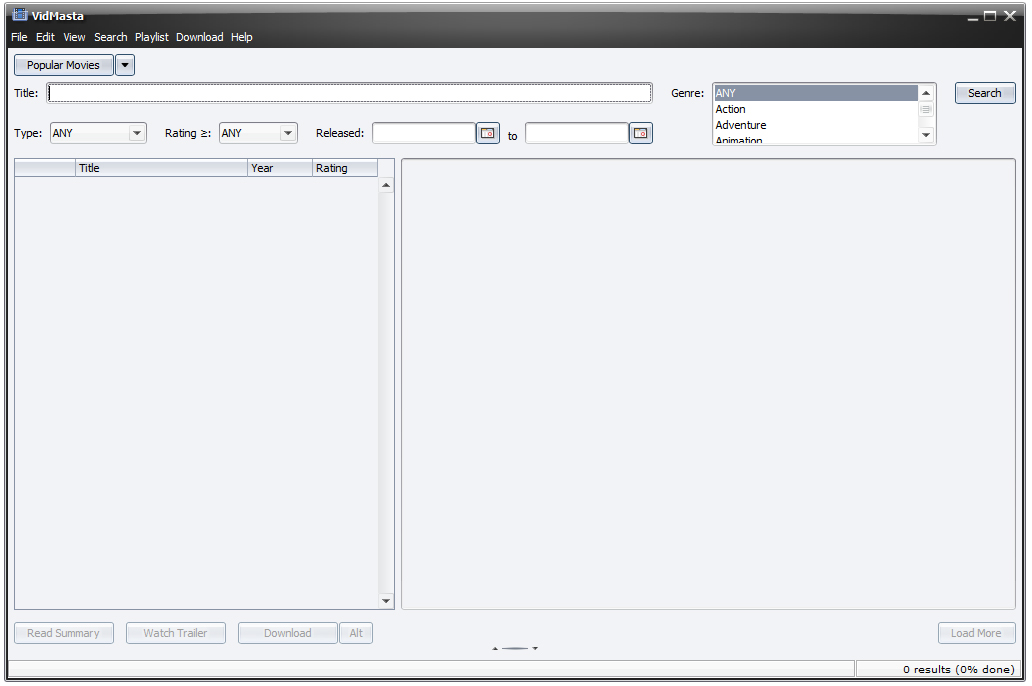Select Action in the Genre list
Viewport: 1032px width, 686px height.
(x=731, y=109)
